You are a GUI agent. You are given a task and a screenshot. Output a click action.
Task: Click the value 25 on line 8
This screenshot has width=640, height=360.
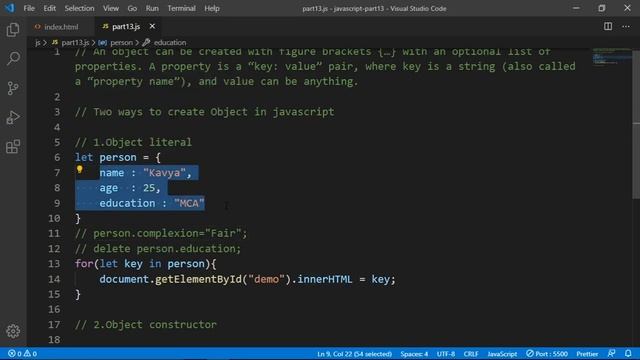pos(149,188)
